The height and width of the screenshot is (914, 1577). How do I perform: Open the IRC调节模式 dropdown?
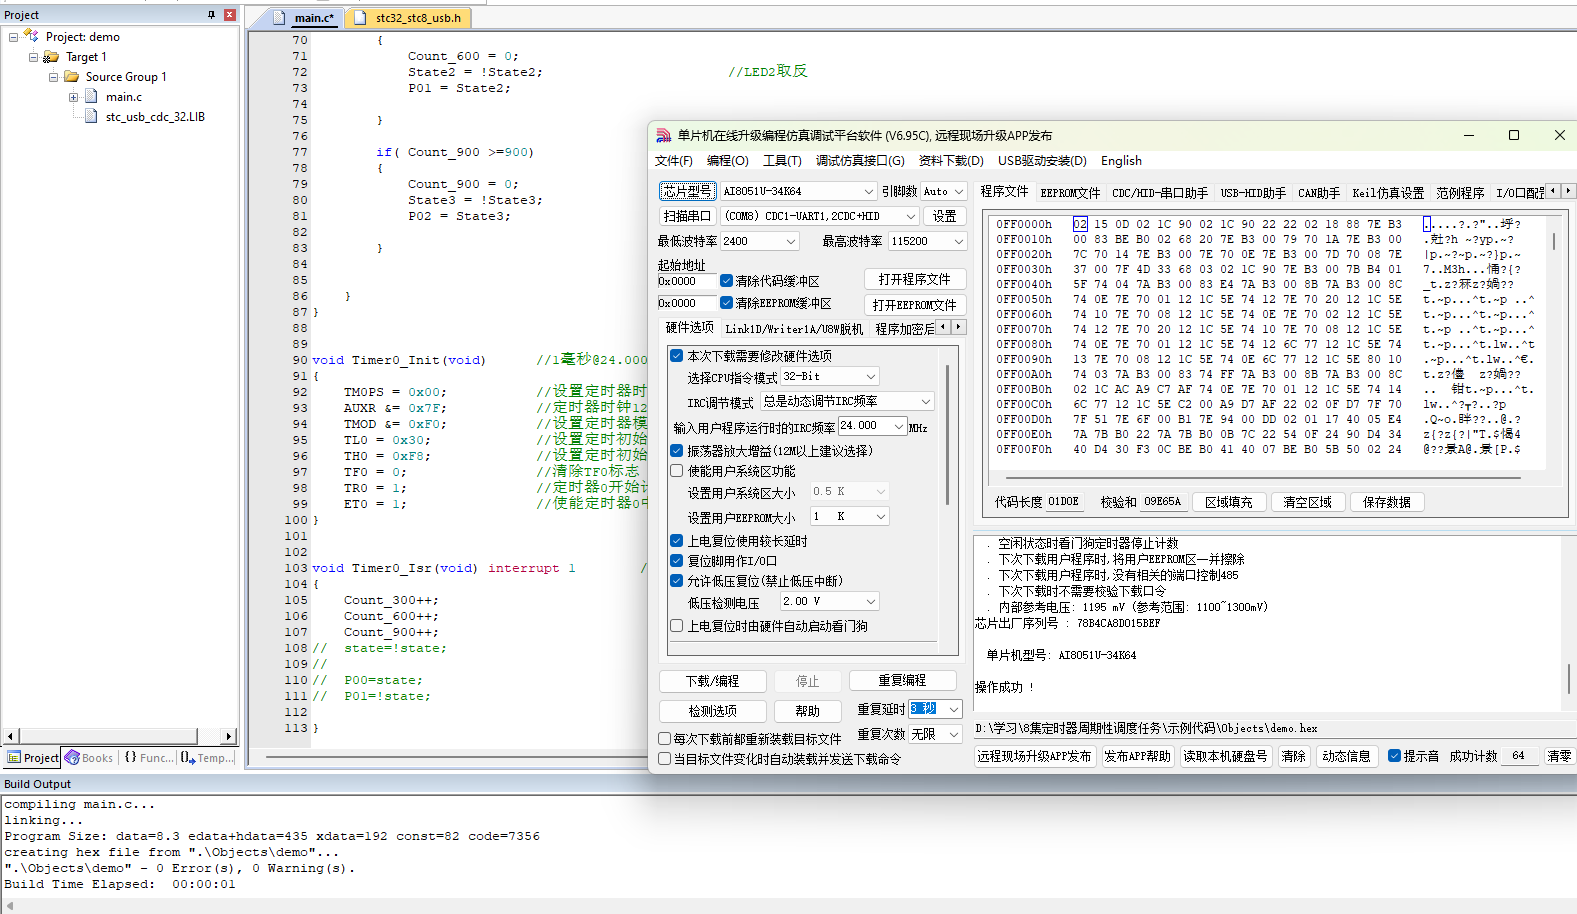(925, 402)
